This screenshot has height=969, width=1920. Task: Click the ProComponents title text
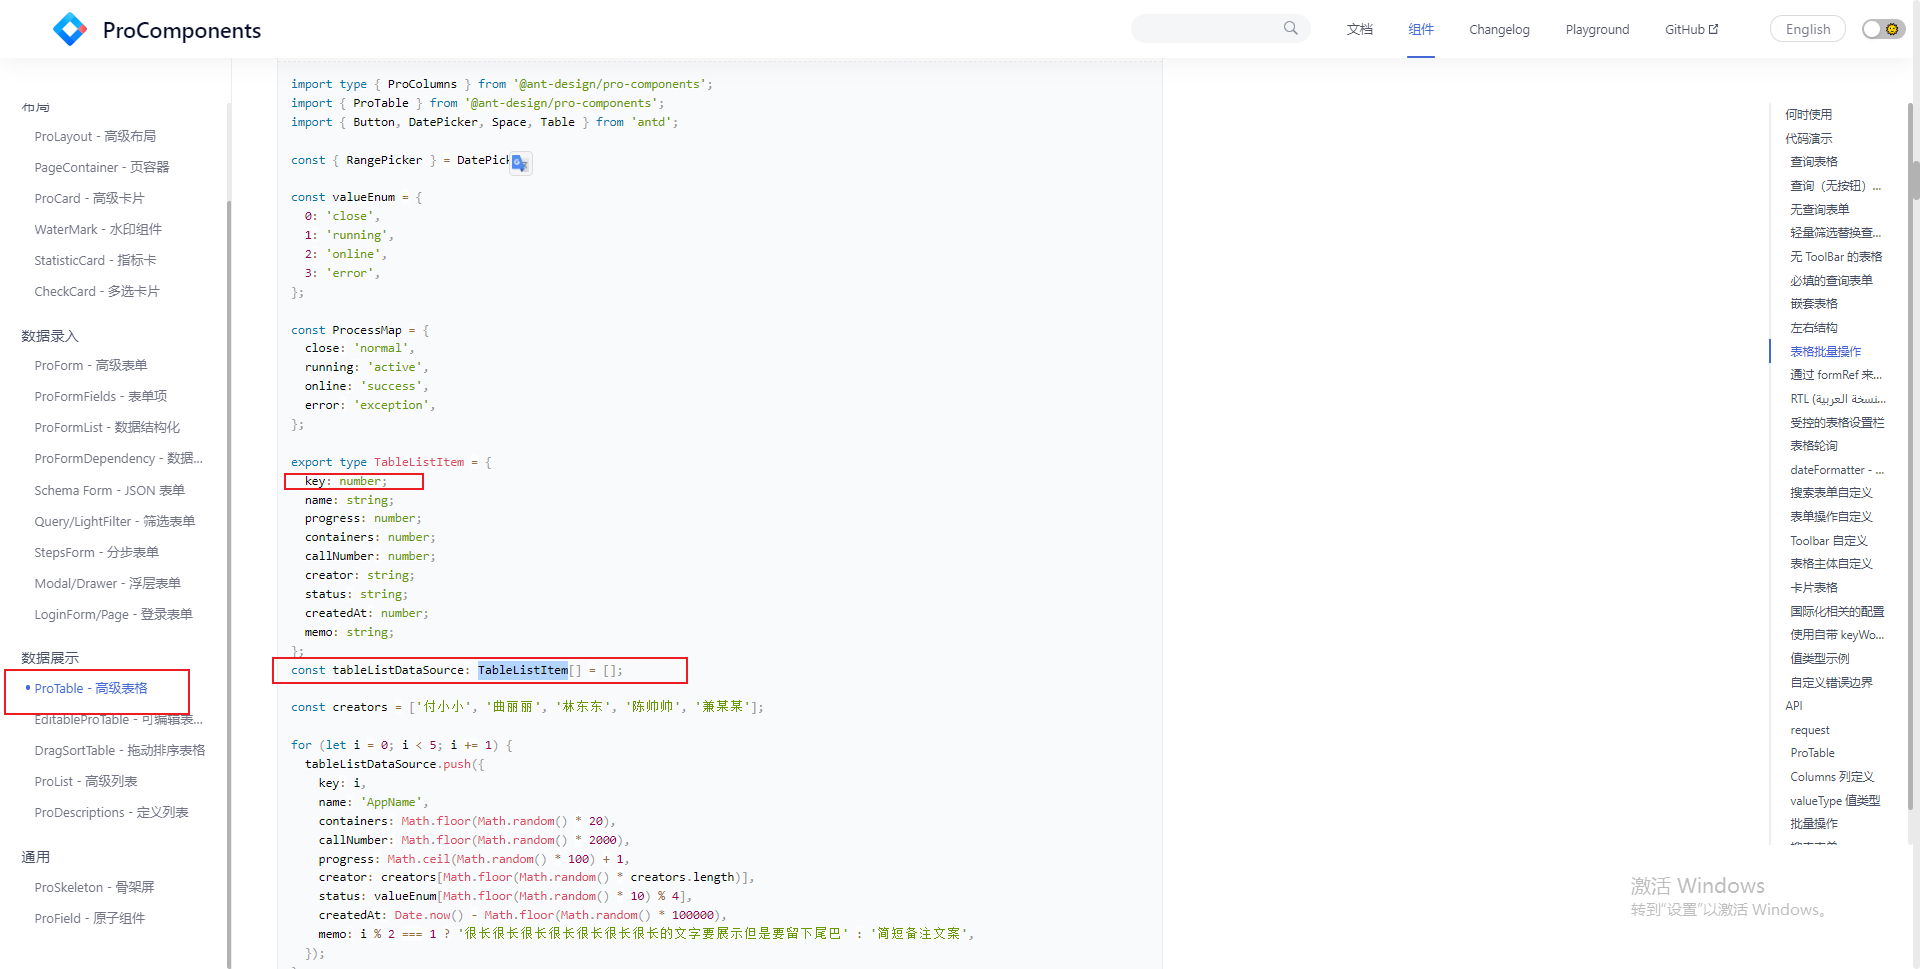[x=182, y=30]
